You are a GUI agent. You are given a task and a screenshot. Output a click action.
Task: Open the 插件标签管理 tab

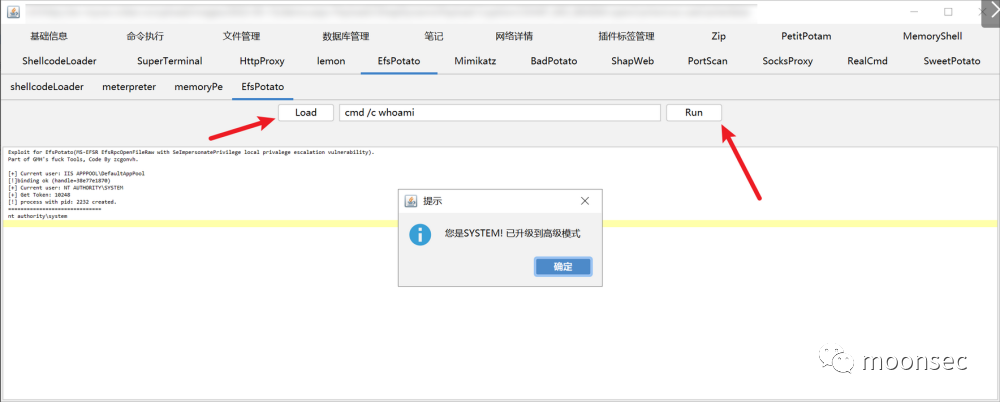(626, 36)
